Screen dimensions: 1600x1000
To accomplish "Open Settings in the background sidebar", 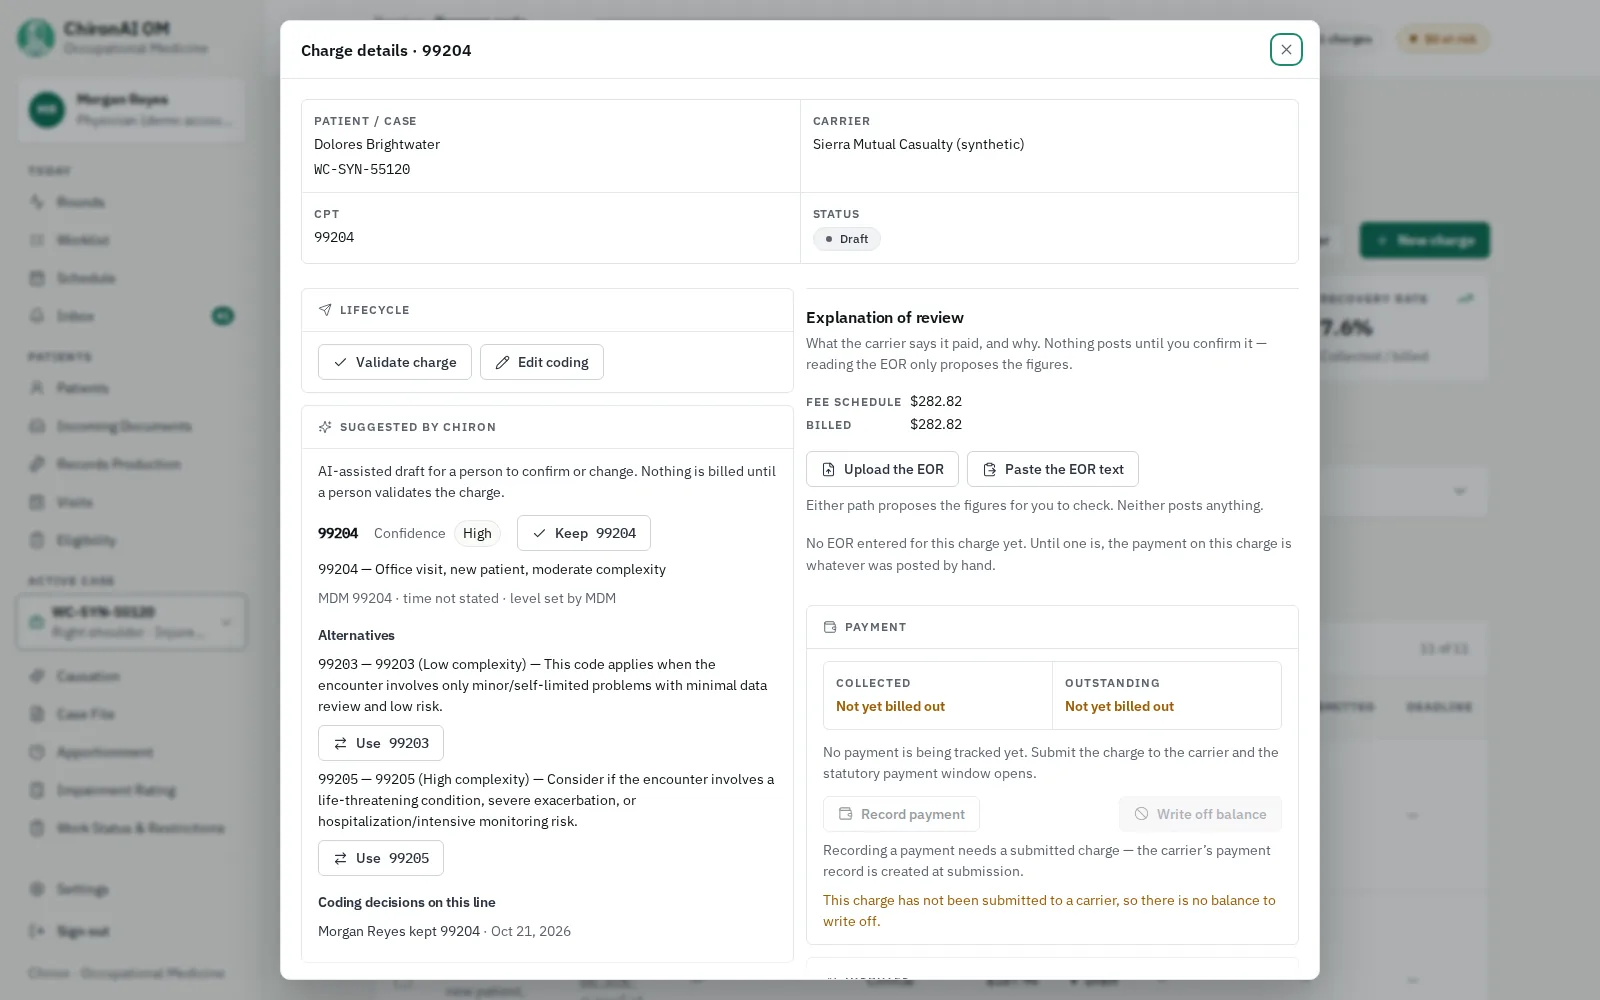I will [x=130, y=889].
